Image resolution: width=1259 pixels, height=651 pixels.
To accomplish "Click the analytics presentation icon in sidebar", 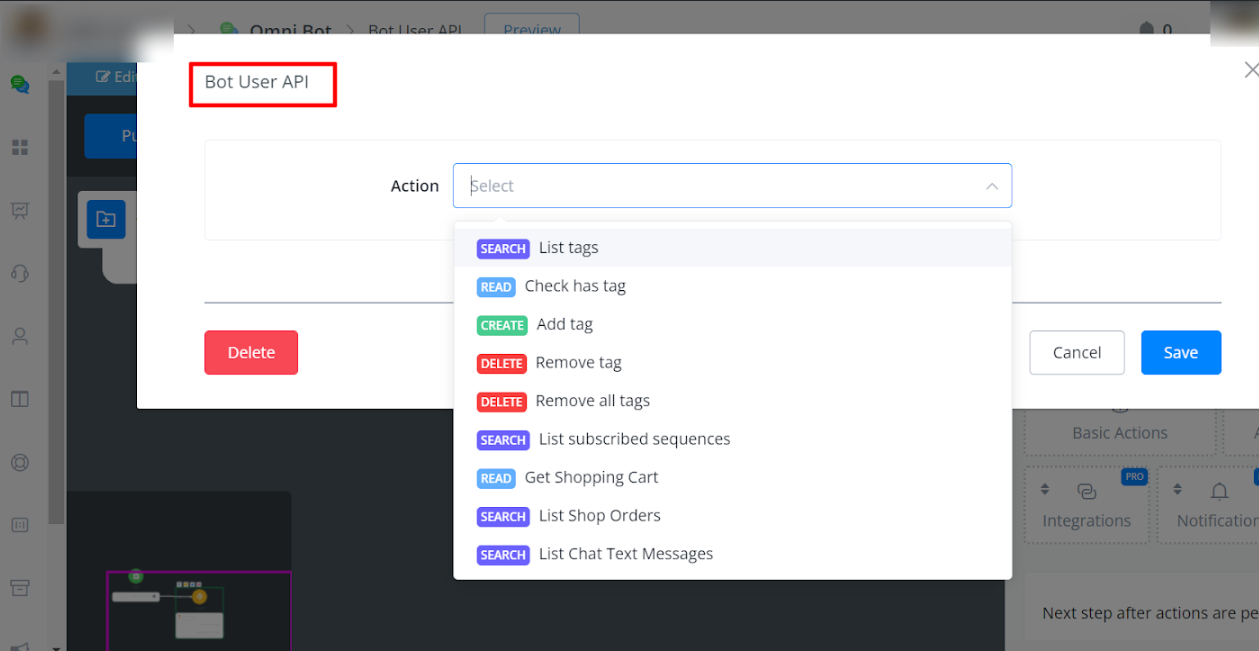I will coord(20,210).
